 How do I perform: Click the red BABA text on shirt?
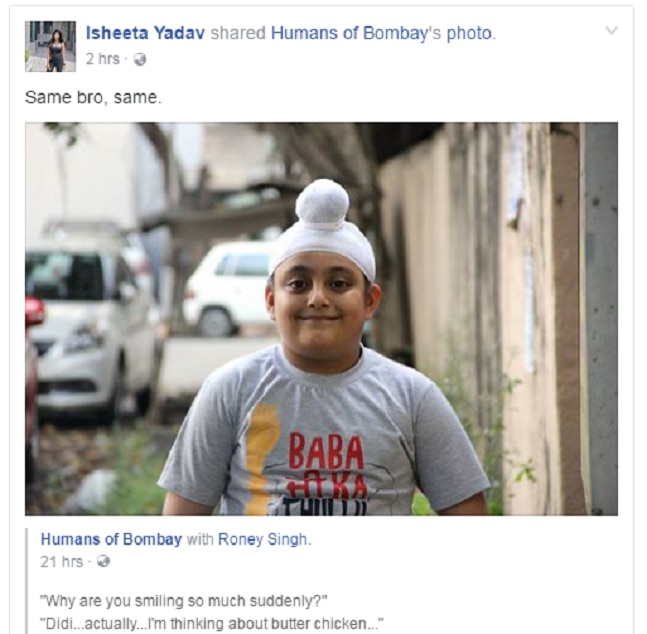[x=326, y=452]
